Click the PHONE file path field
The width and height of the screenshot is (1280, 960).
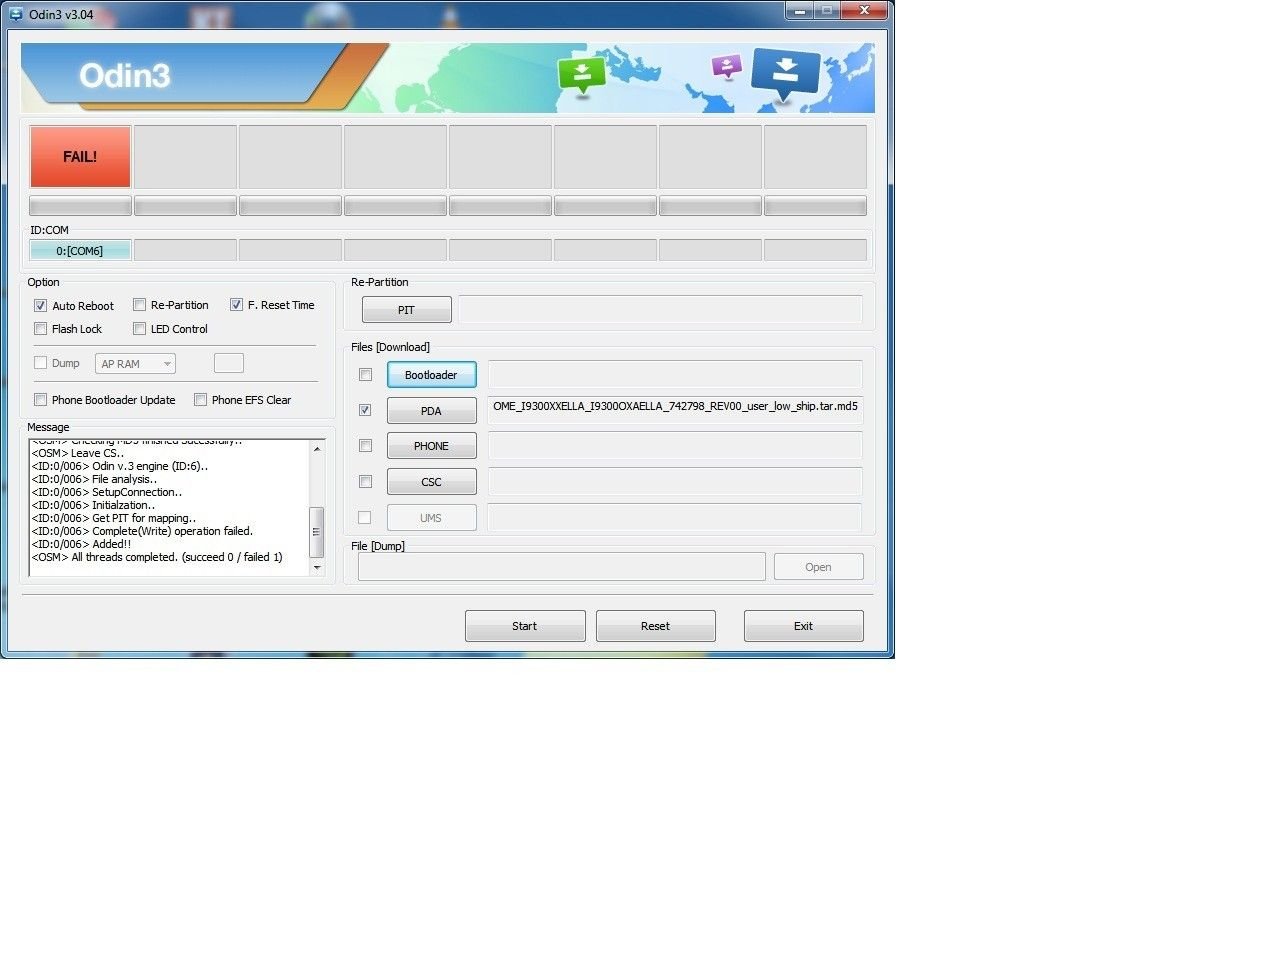pos(675,446)
